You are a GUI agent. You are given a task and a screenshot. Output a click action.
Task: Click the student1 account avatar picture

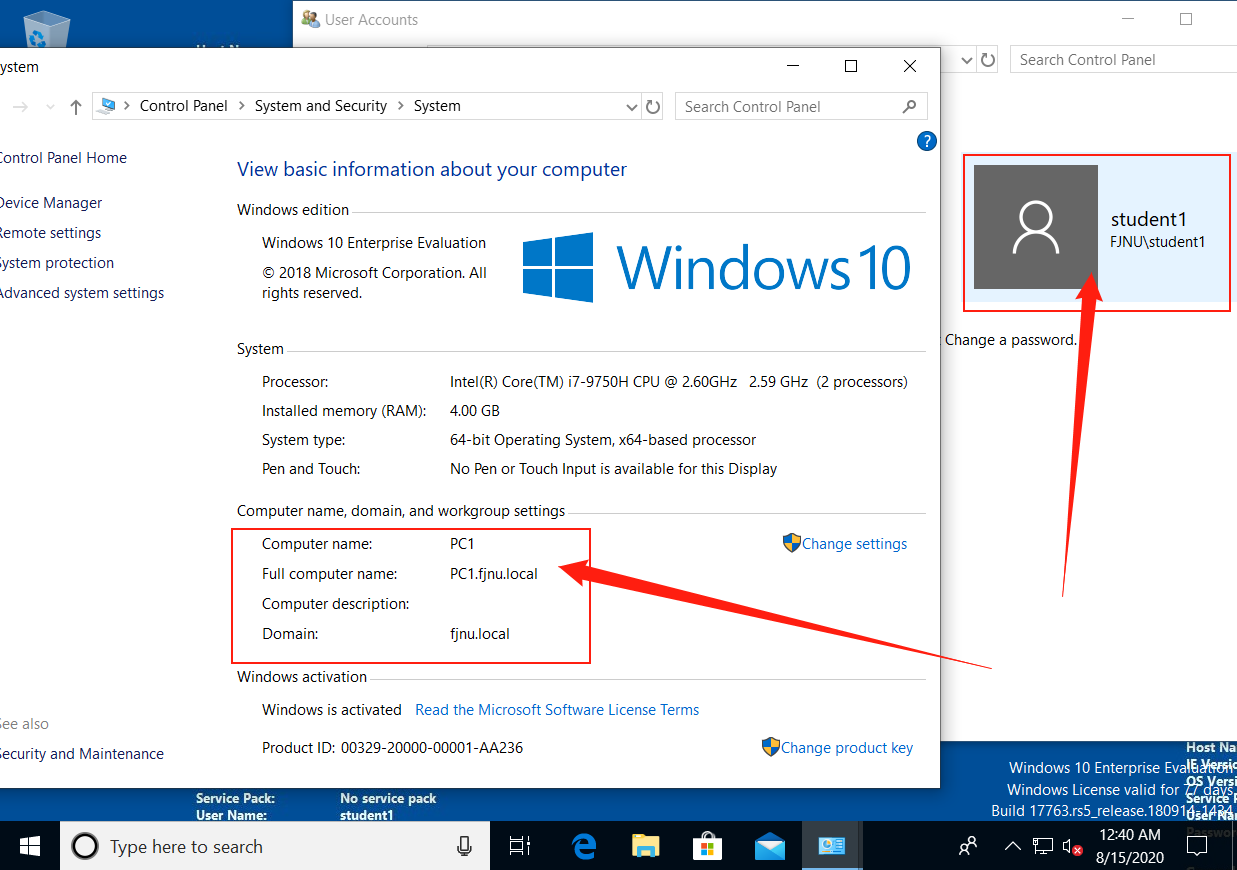tap(1036, 228)
